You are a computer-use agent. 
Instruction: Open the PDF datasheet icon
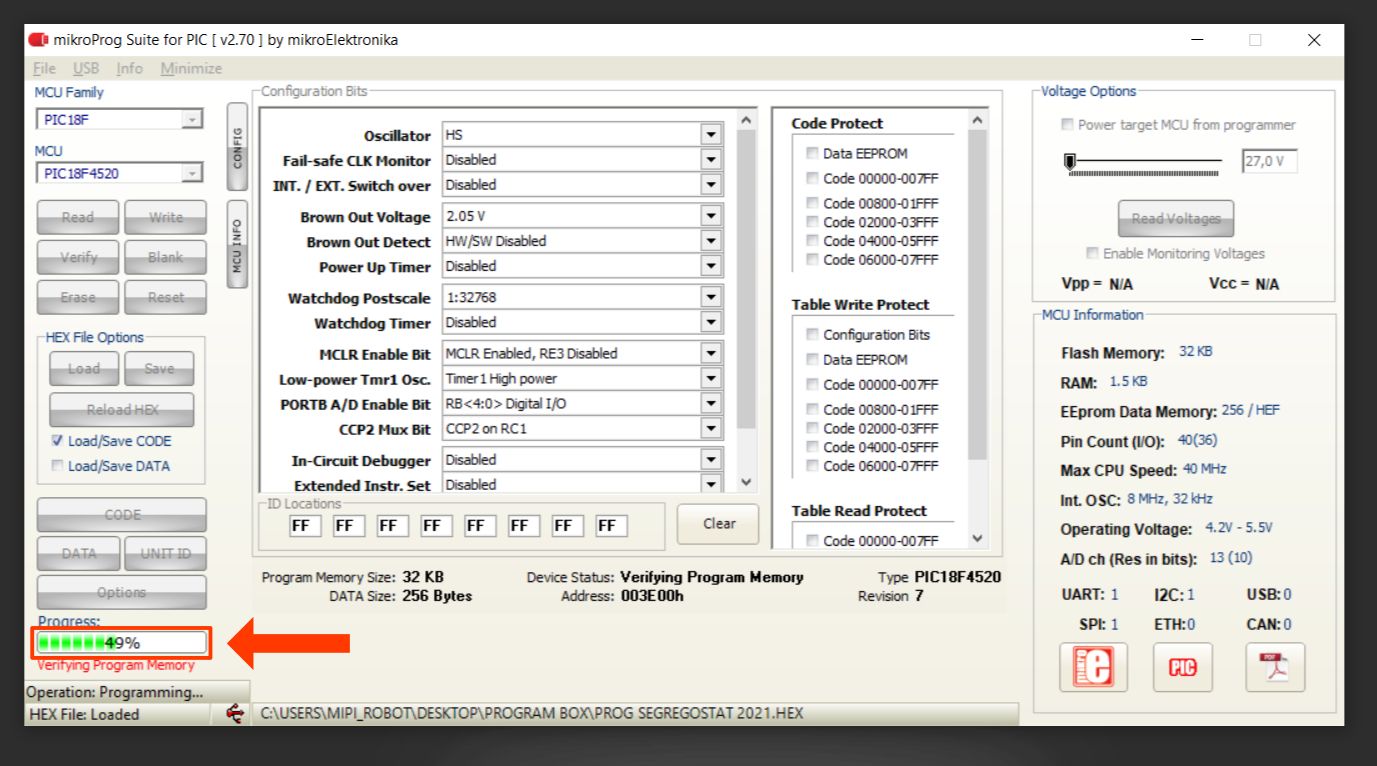(x=1275, y=667)
